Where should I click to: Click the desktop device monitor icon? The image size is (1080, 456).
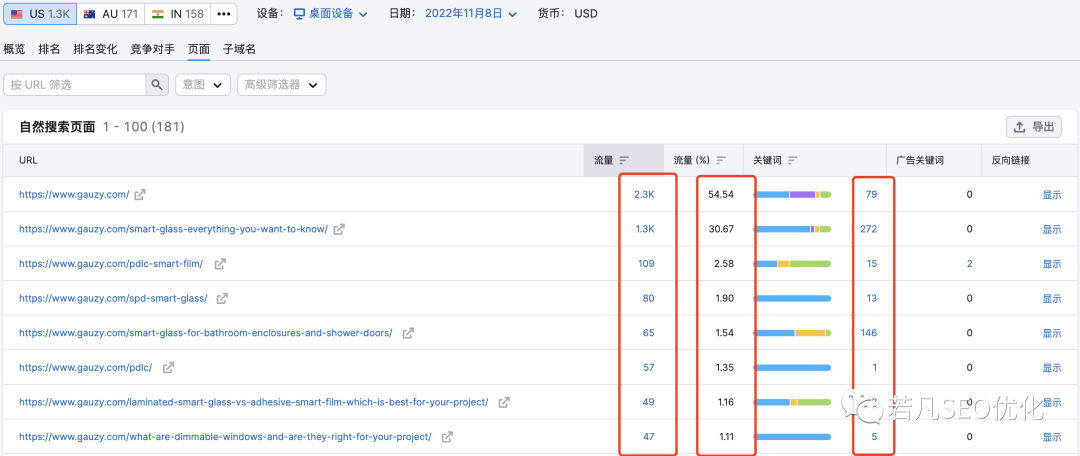point(299,14)
